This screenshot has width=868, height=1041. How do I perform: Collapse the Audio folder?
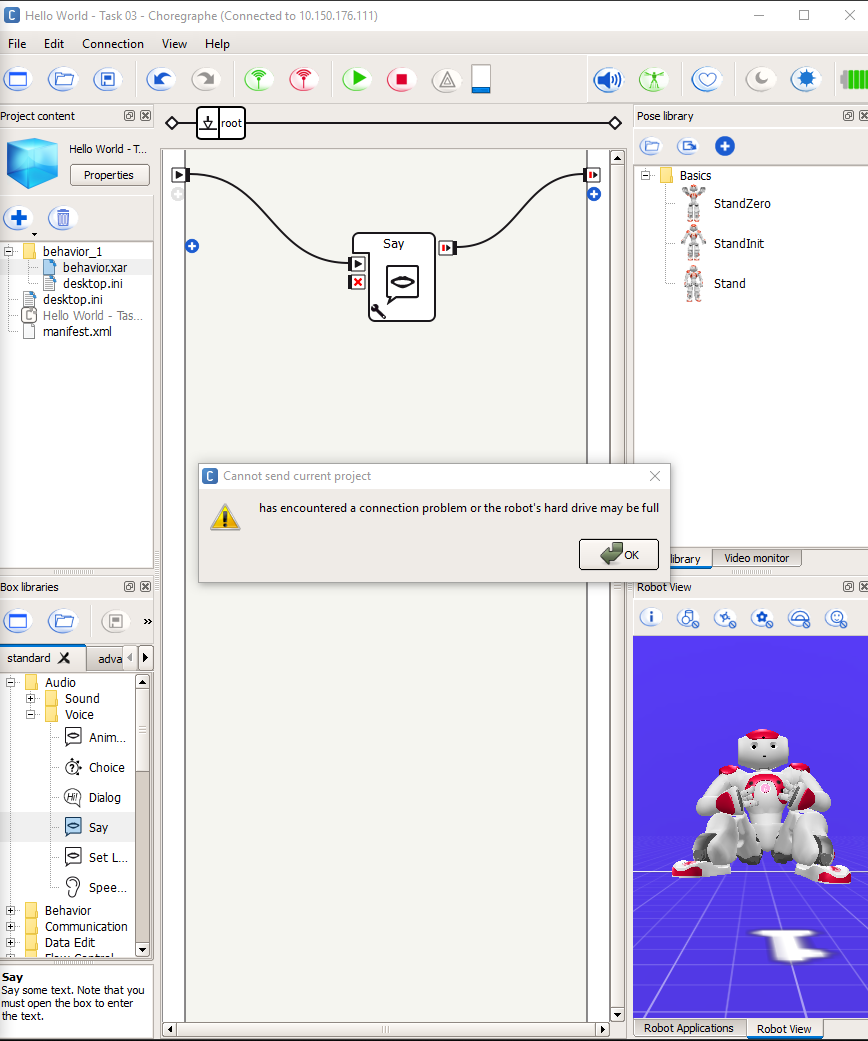(10, 682)
